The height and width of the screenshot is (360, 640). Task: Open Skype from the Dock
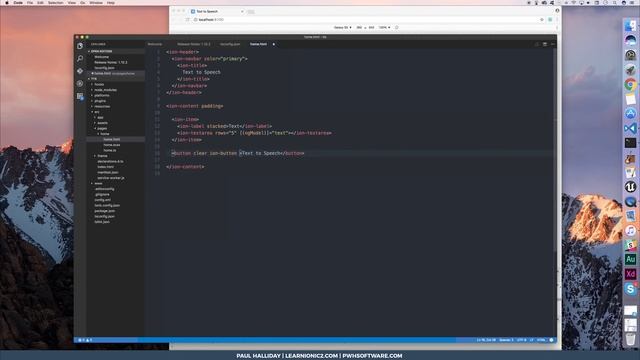tap(631, 289)
